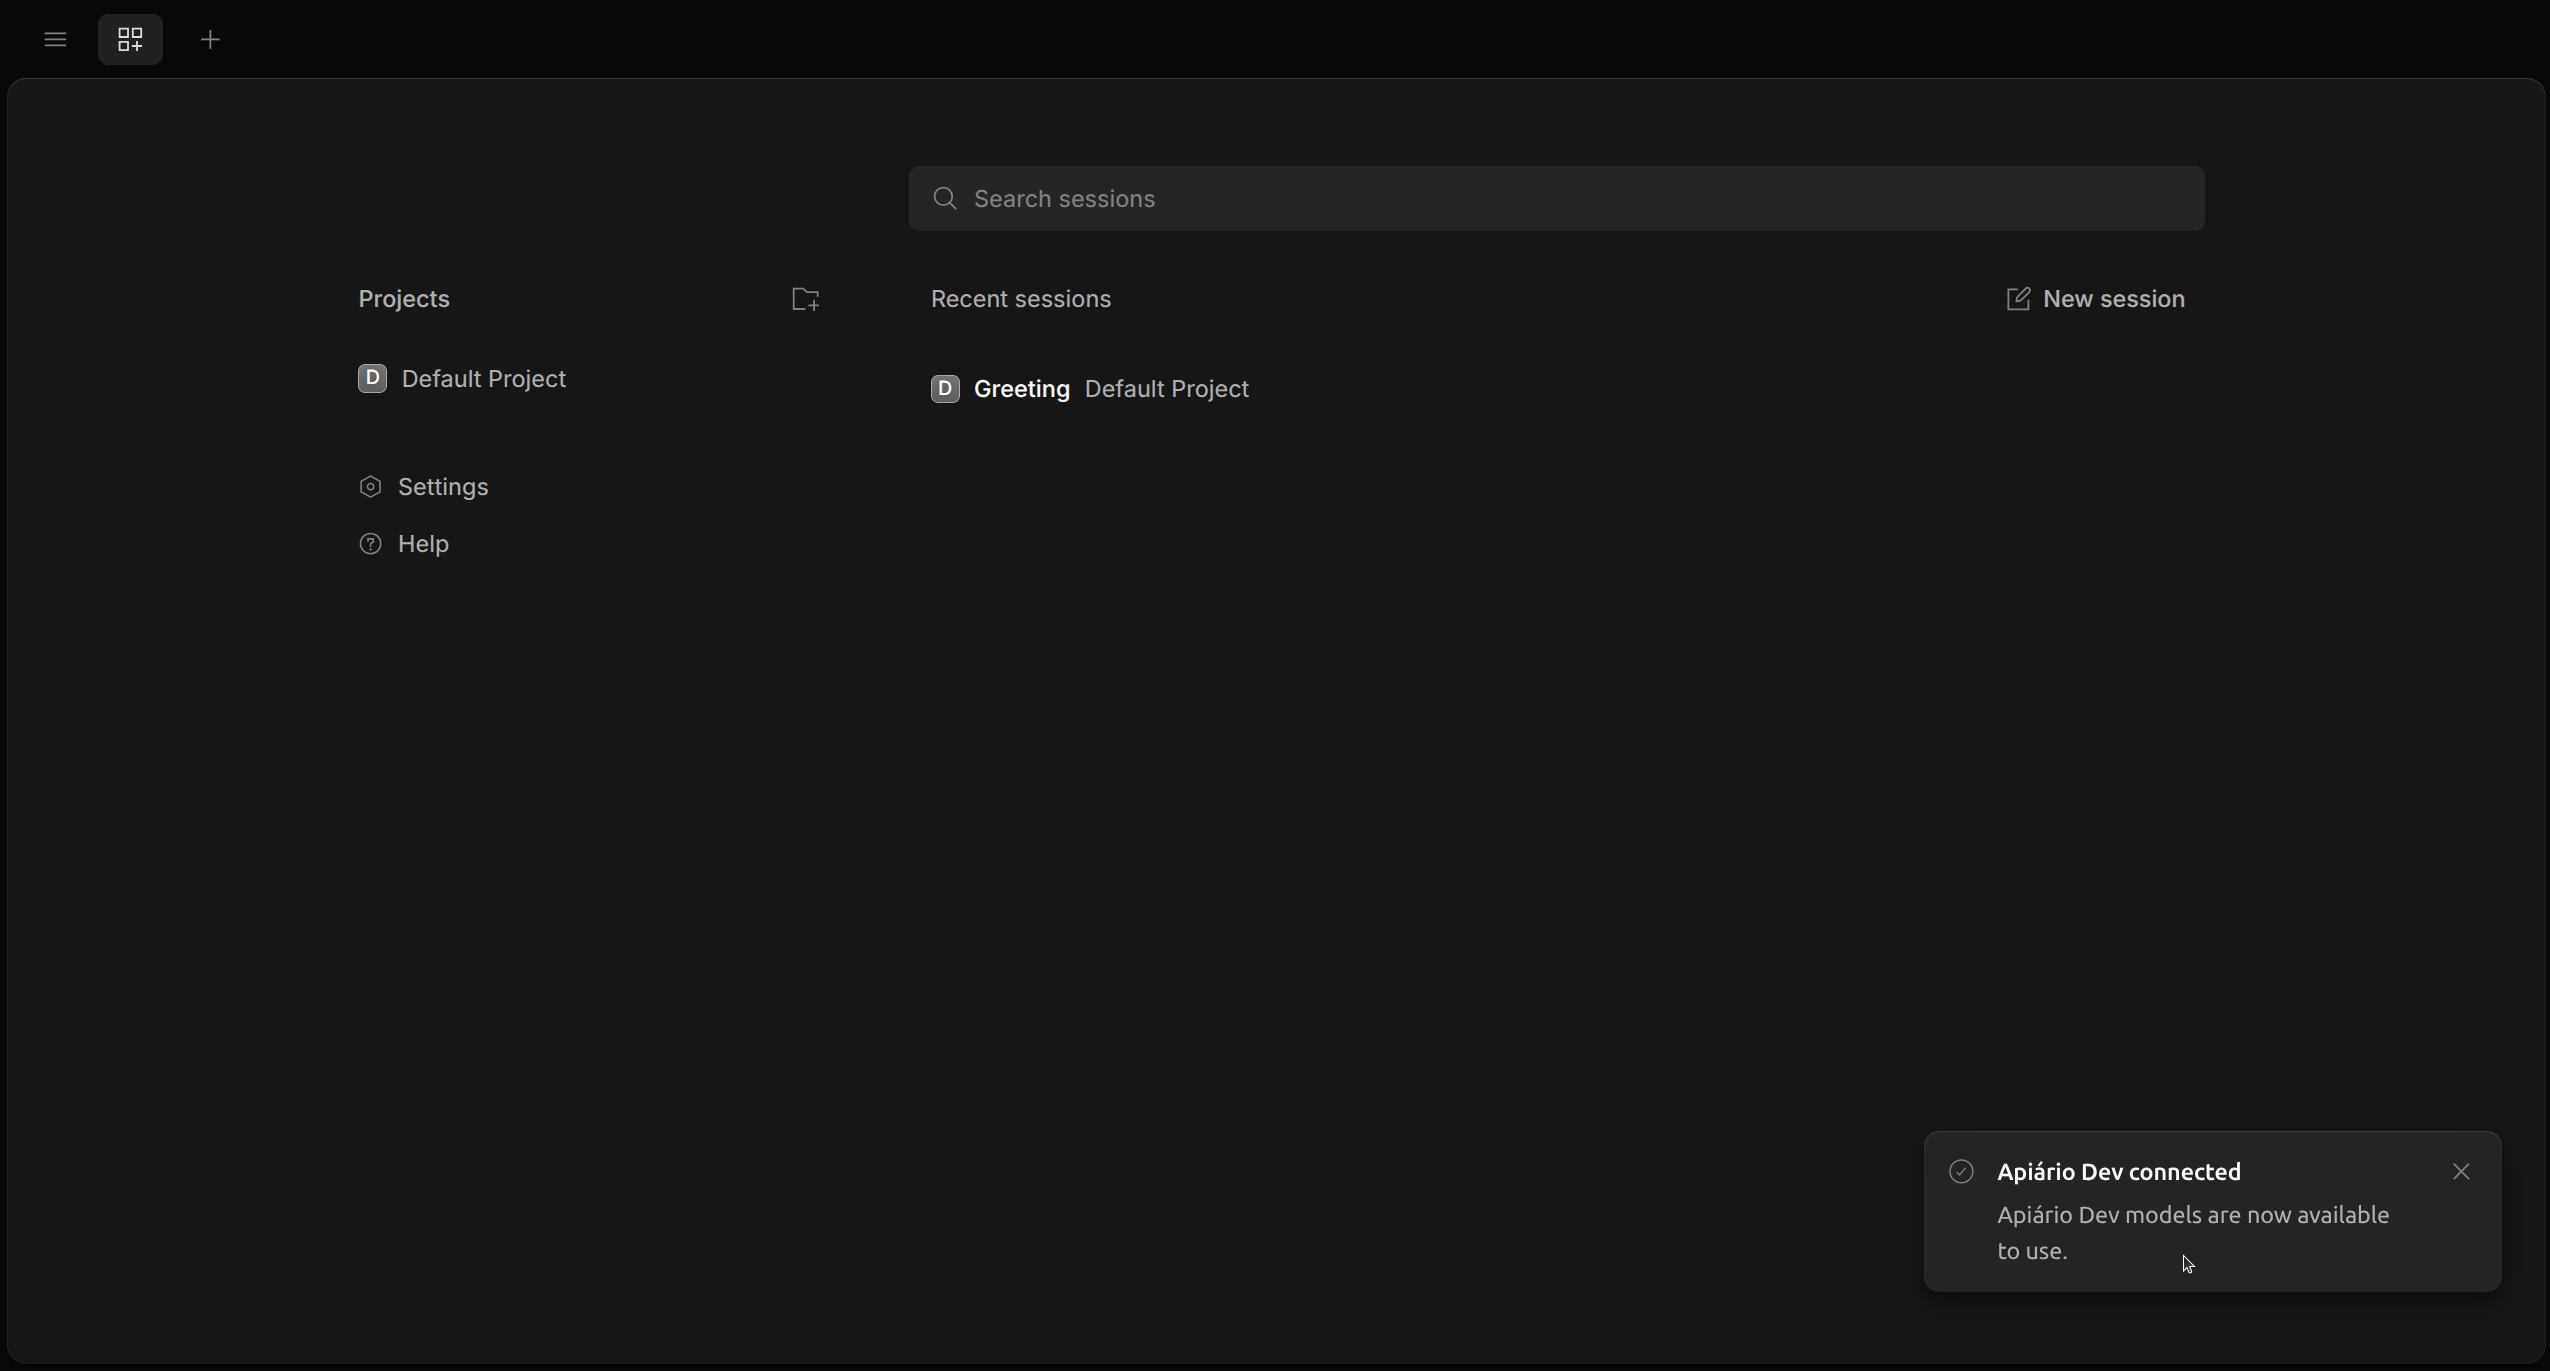
Task: Click the Settings gear icon
Action: coord(370,487)
